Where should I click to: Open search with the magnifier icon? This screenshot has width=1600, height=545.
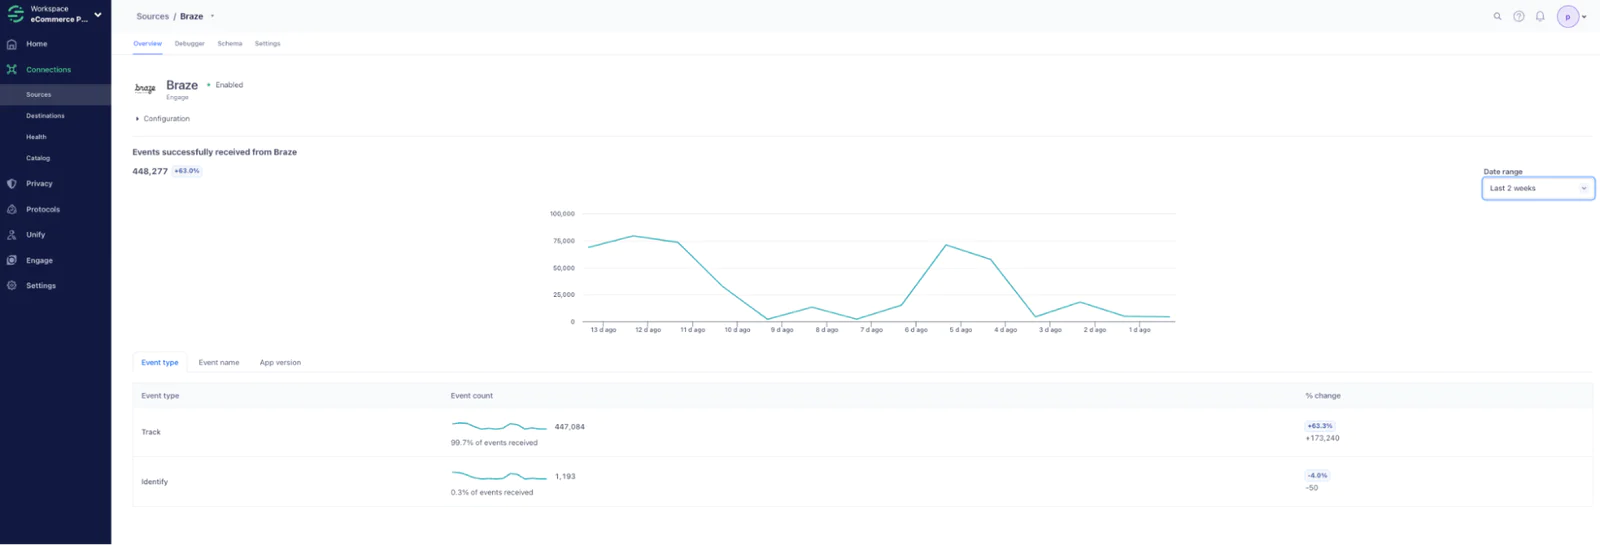tap(1497, 16)
